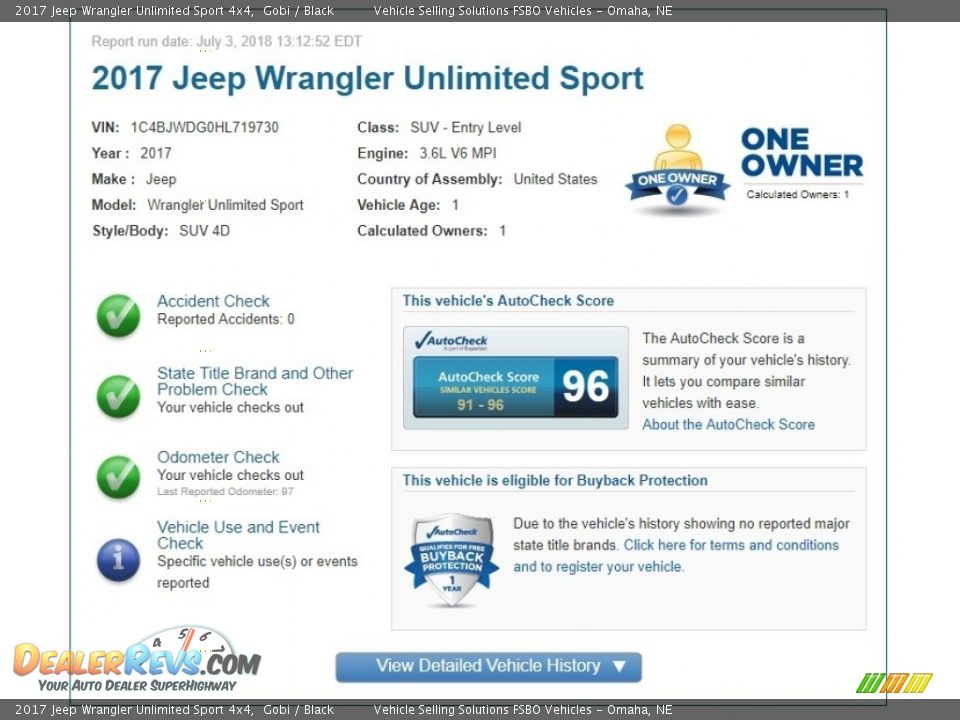Click 'Your vehicle checks out' under Odometer Check
Screen dimensions: 960x720
coord(230,475)
